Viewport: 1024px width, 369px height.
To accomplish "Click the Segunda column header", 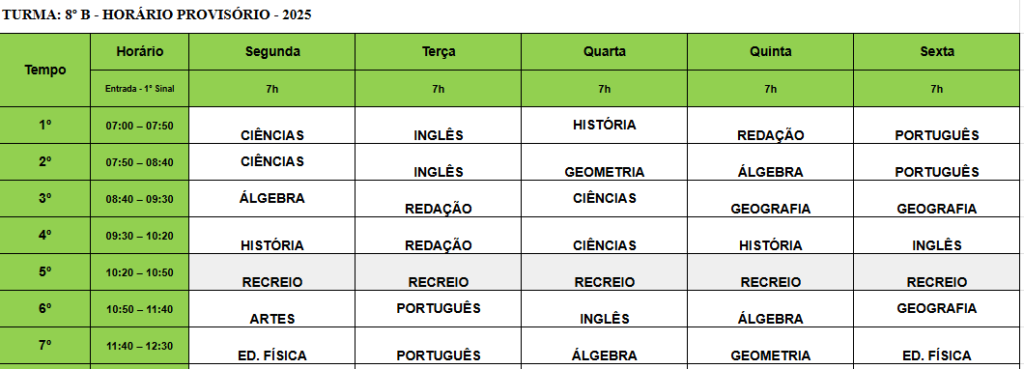I will point(272,52).
